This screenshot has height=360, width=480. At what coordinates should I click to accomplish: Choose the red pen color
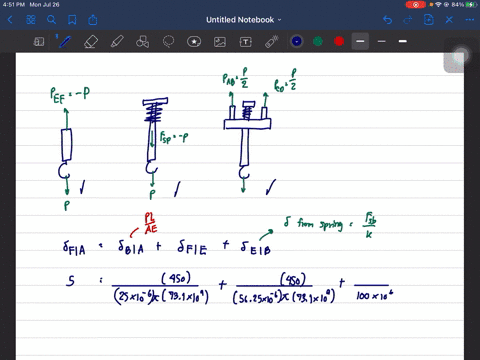tap(339, 41)
